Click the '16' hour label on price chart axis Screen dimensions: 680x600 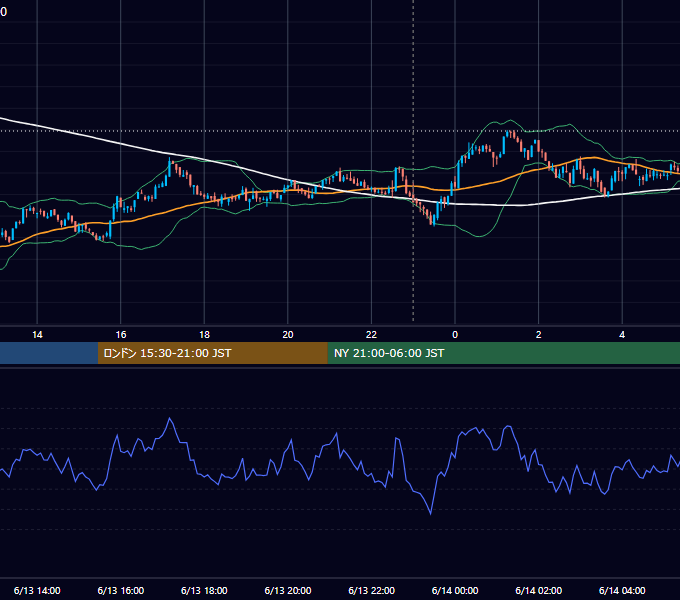click(121, 335)
